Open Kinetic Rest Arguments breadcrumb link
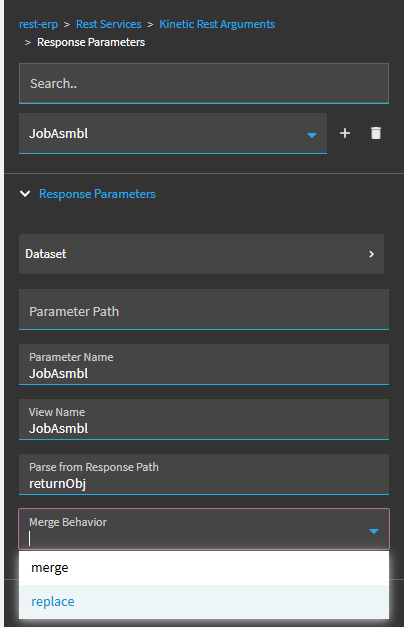Viewport: 405px width, 627px height. pyautogui.click(x=217, y=24)
